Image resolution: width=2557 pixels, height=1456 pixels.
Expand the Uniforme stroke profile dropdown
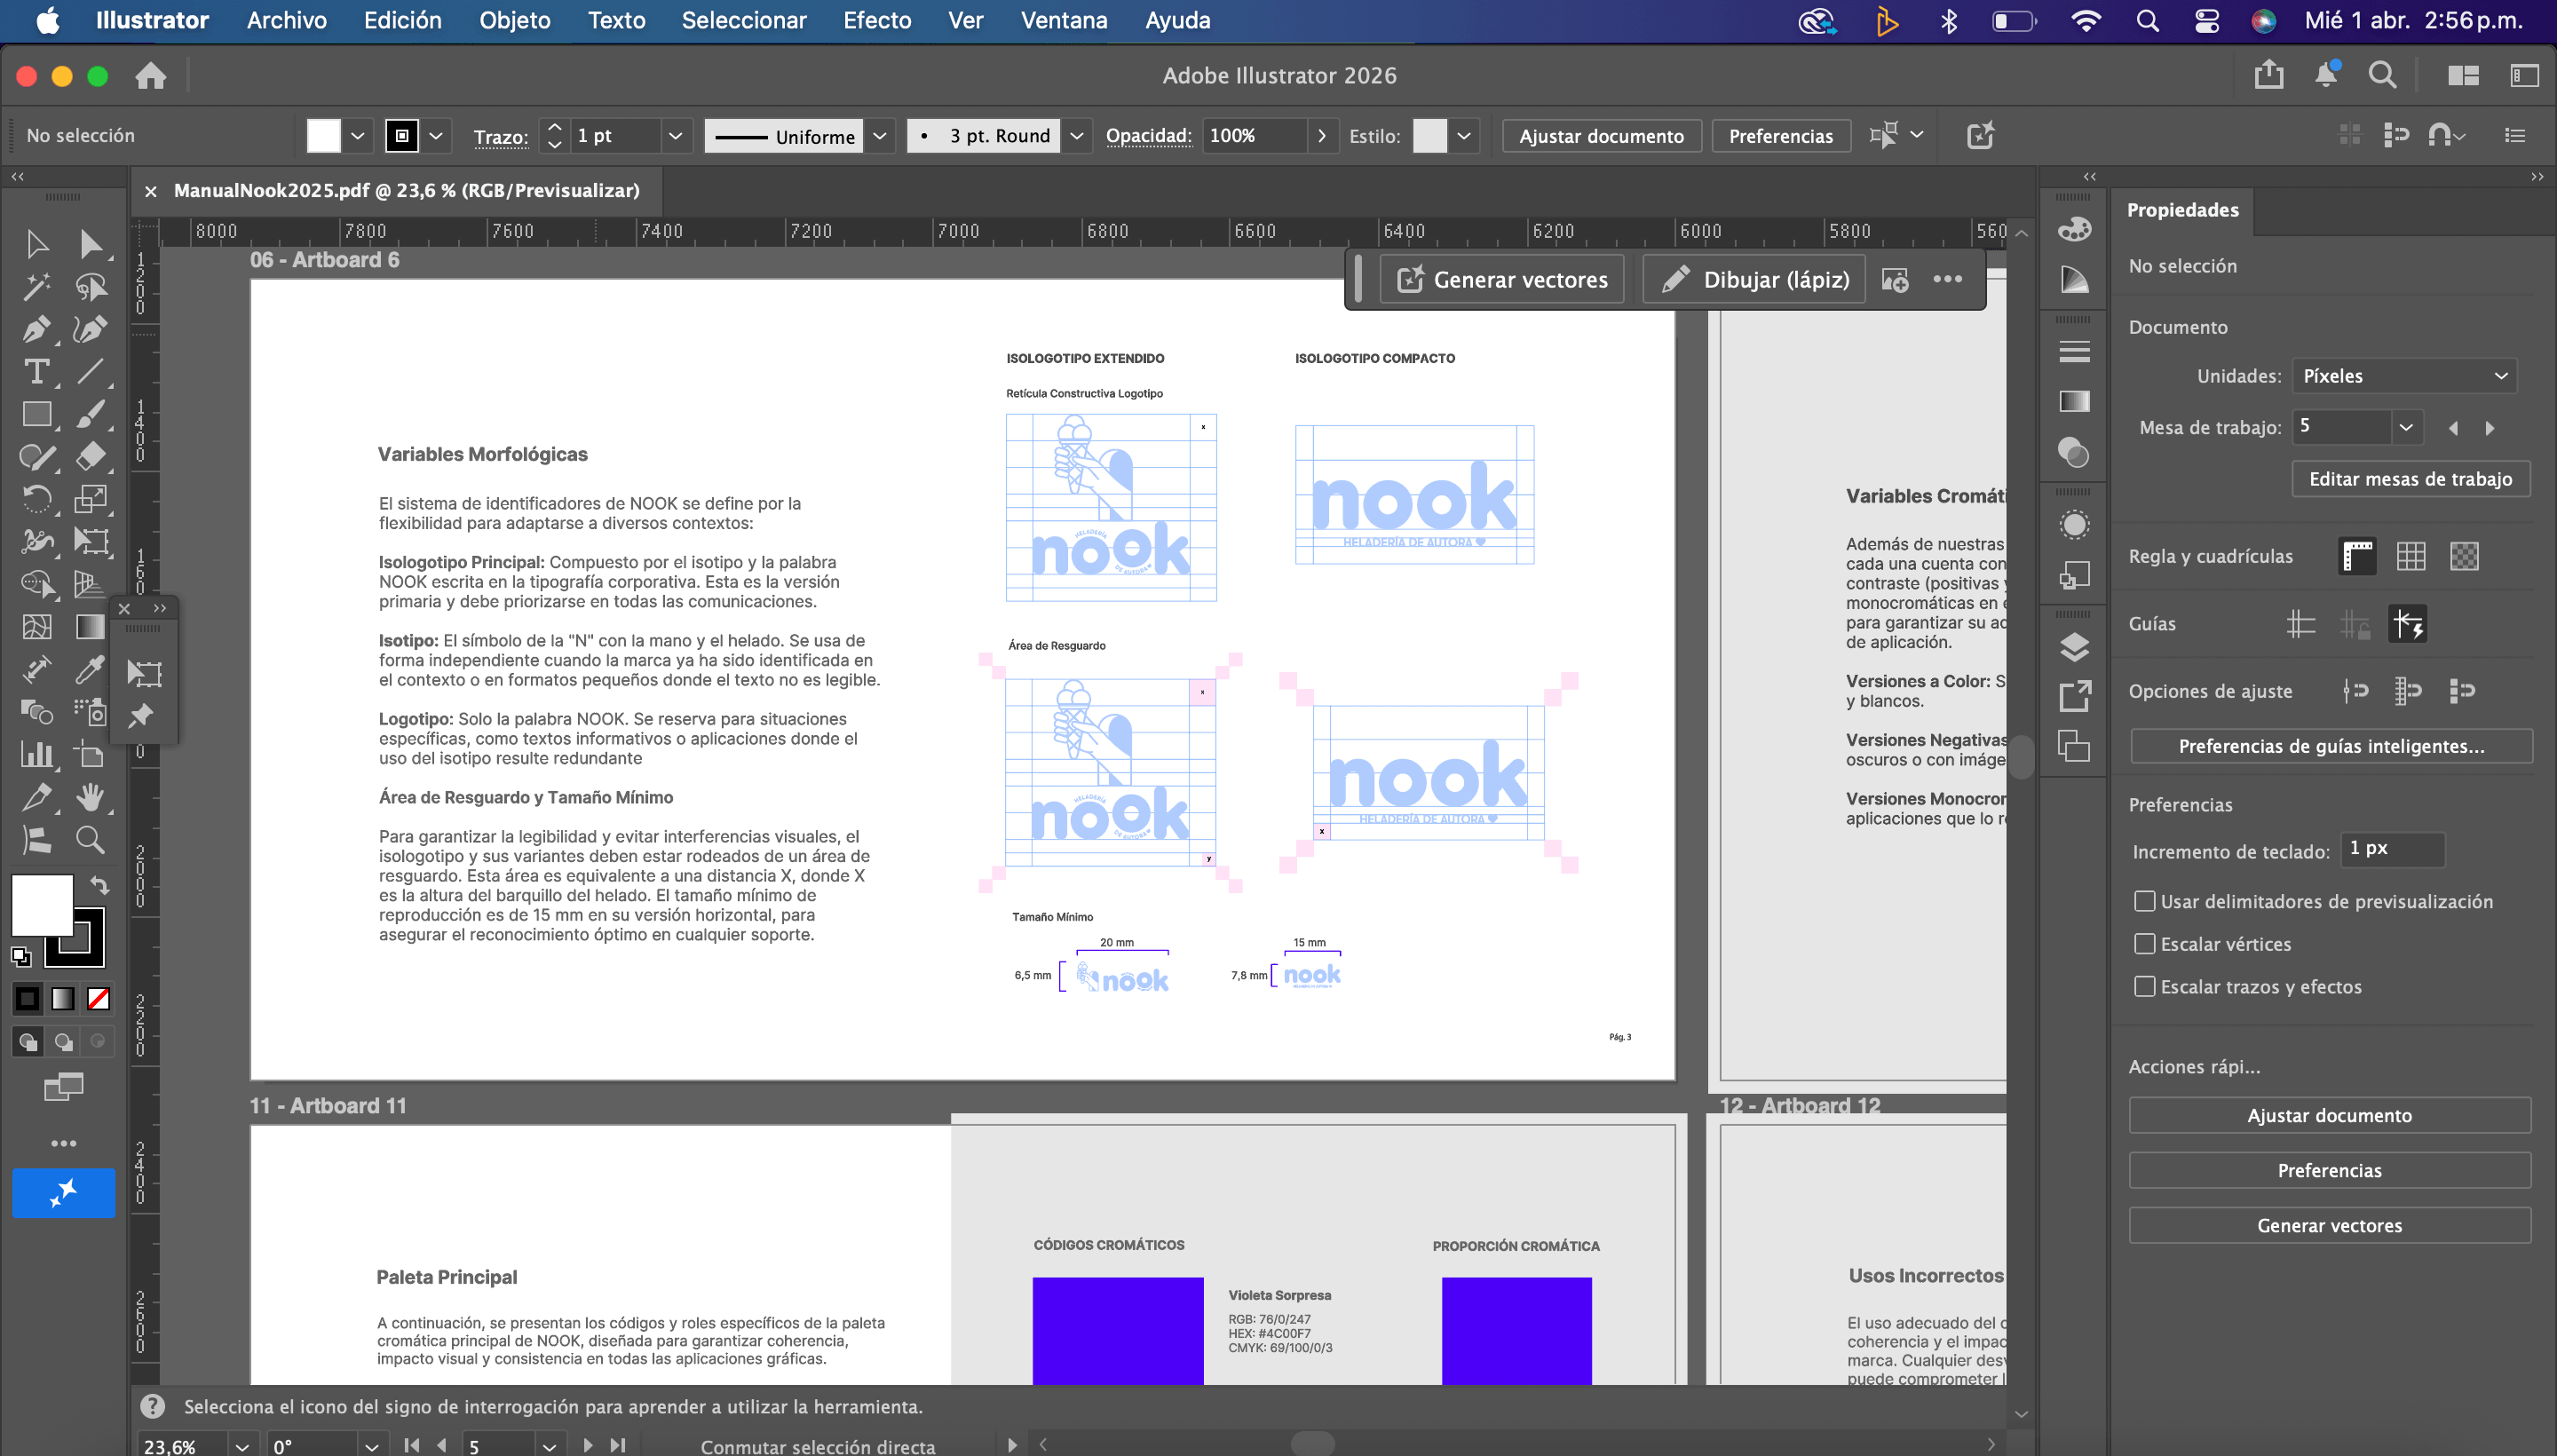pos(879,136)
